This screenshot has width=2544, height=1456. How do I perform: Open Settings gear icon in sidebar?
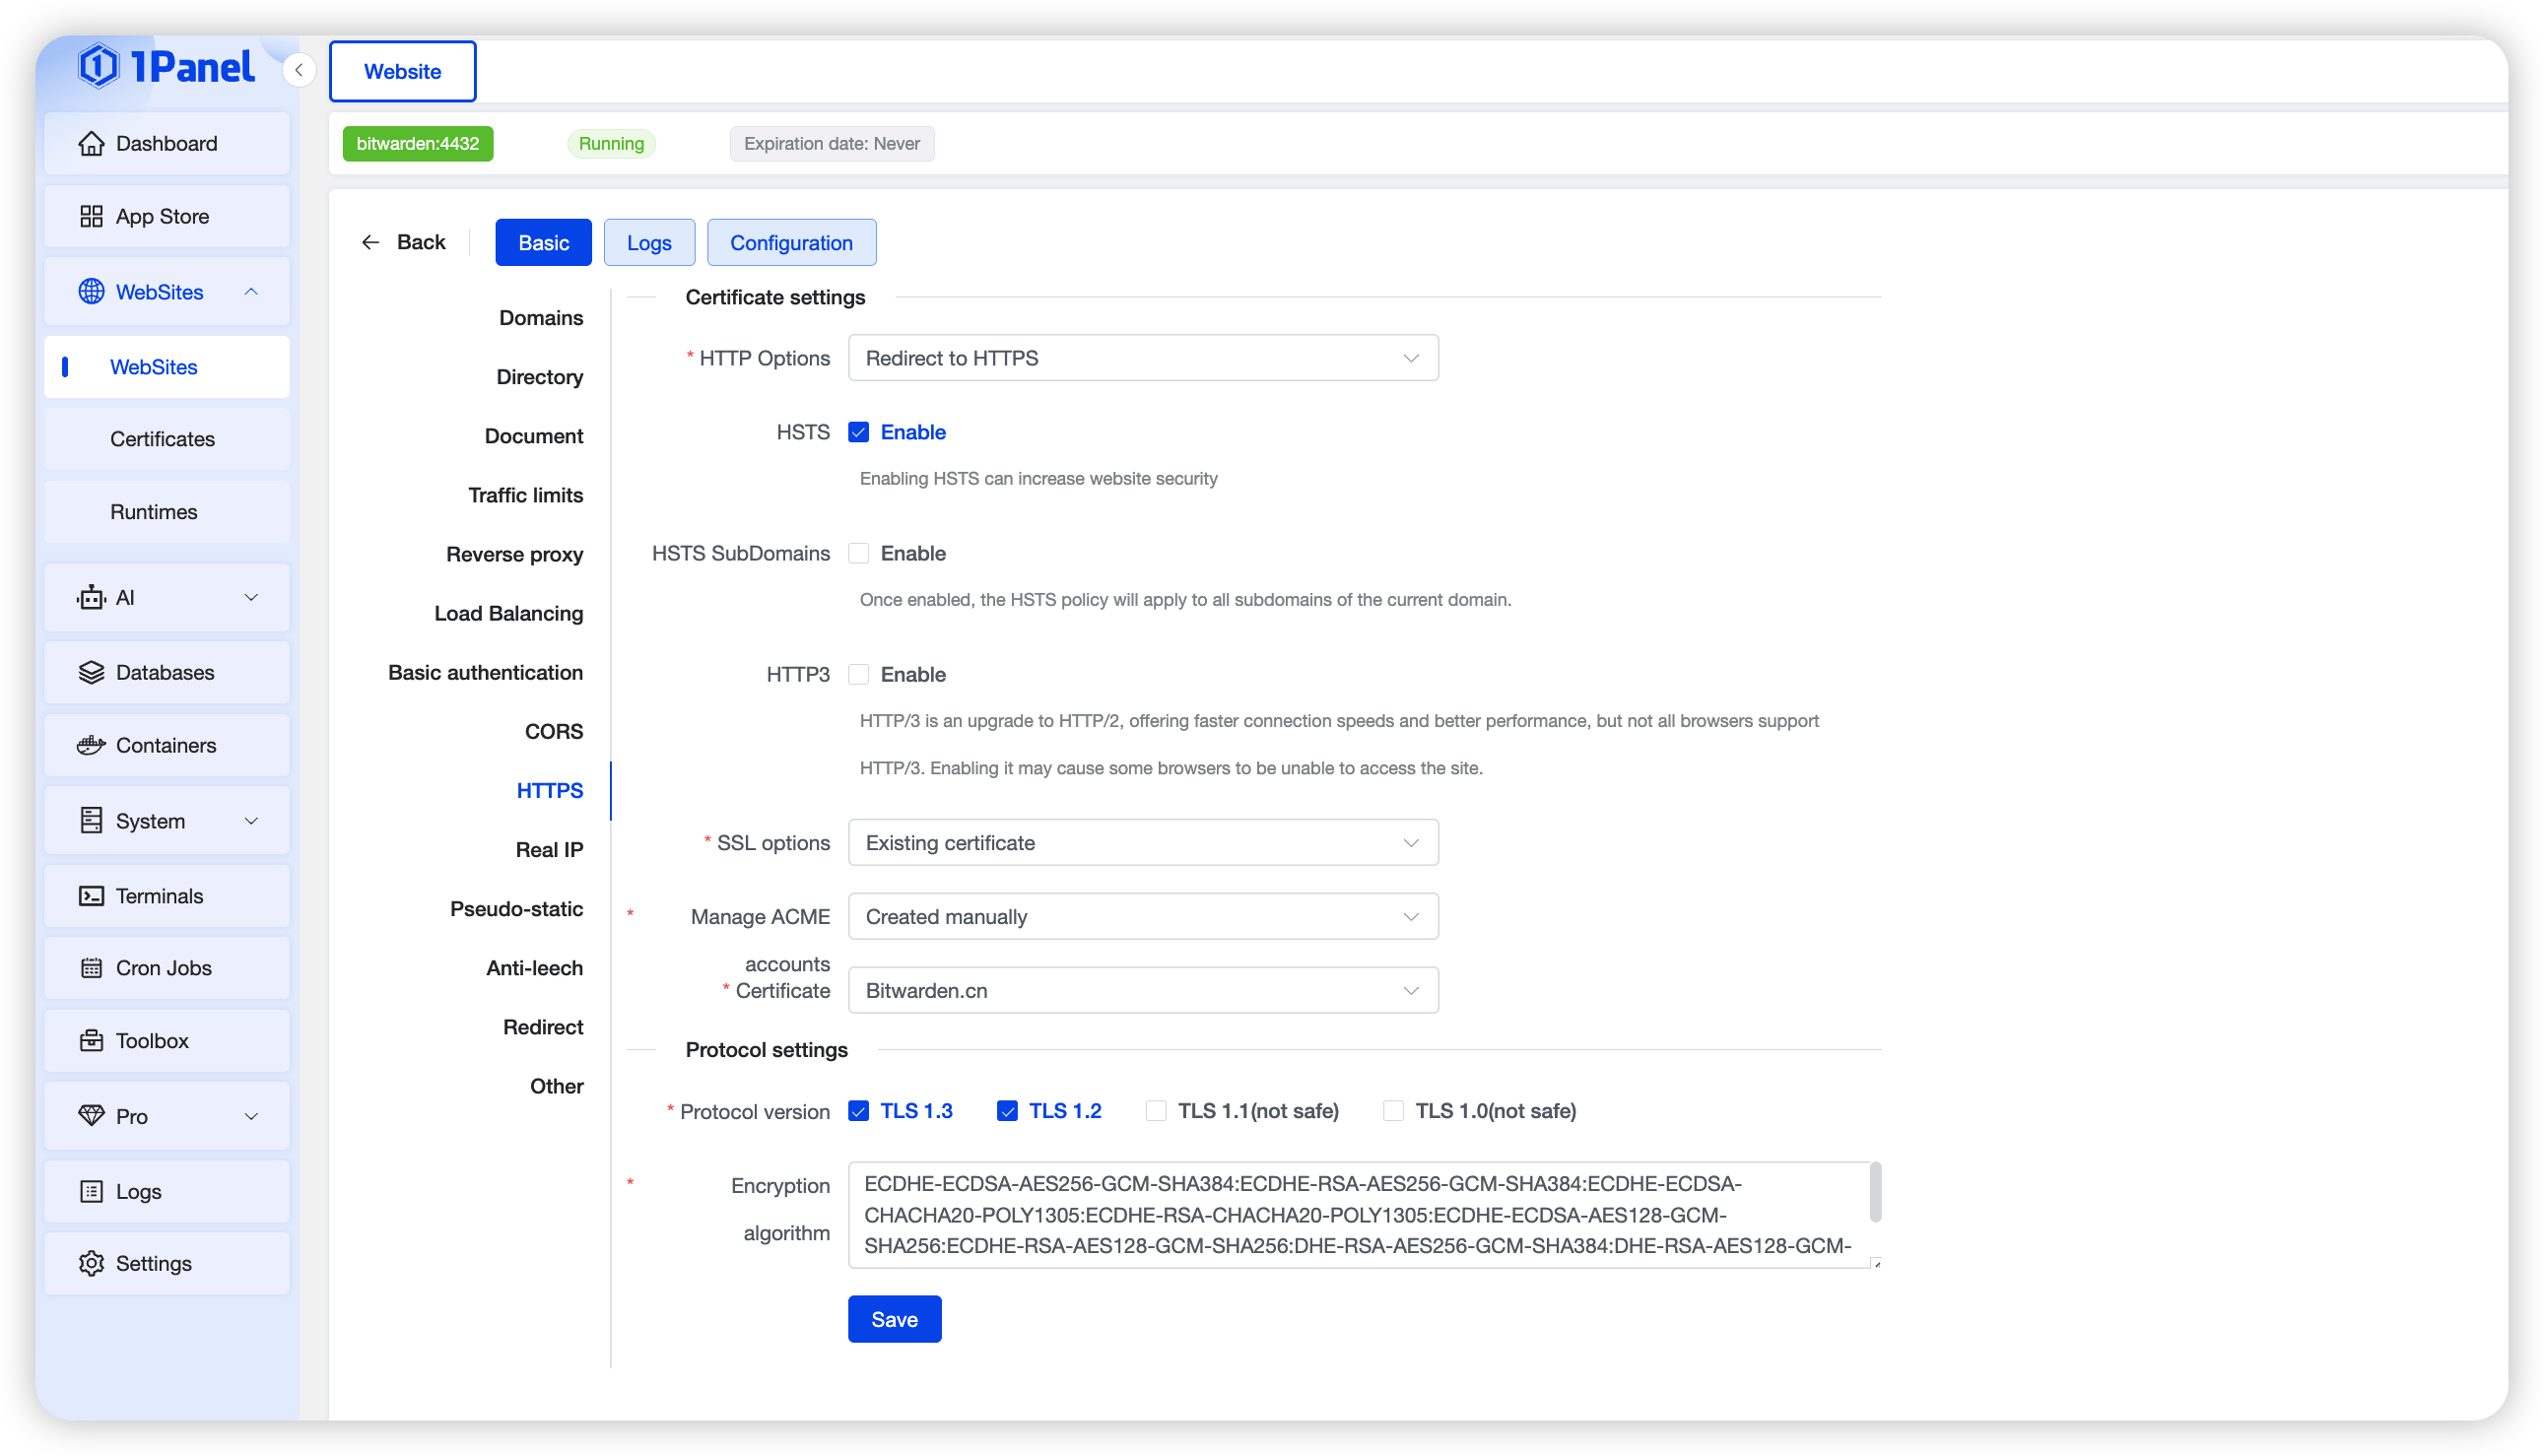[x=91, y=1263]
